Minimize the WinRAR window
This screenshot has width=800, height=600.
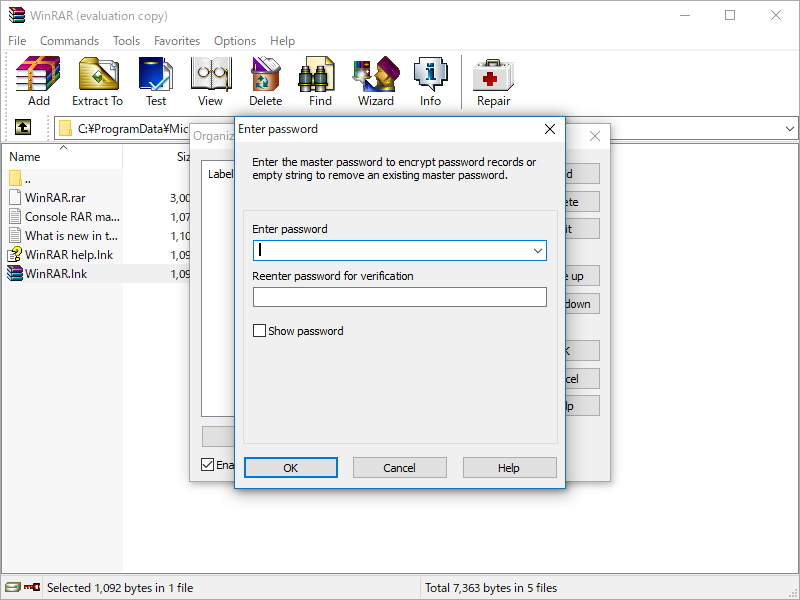(685, 15)
